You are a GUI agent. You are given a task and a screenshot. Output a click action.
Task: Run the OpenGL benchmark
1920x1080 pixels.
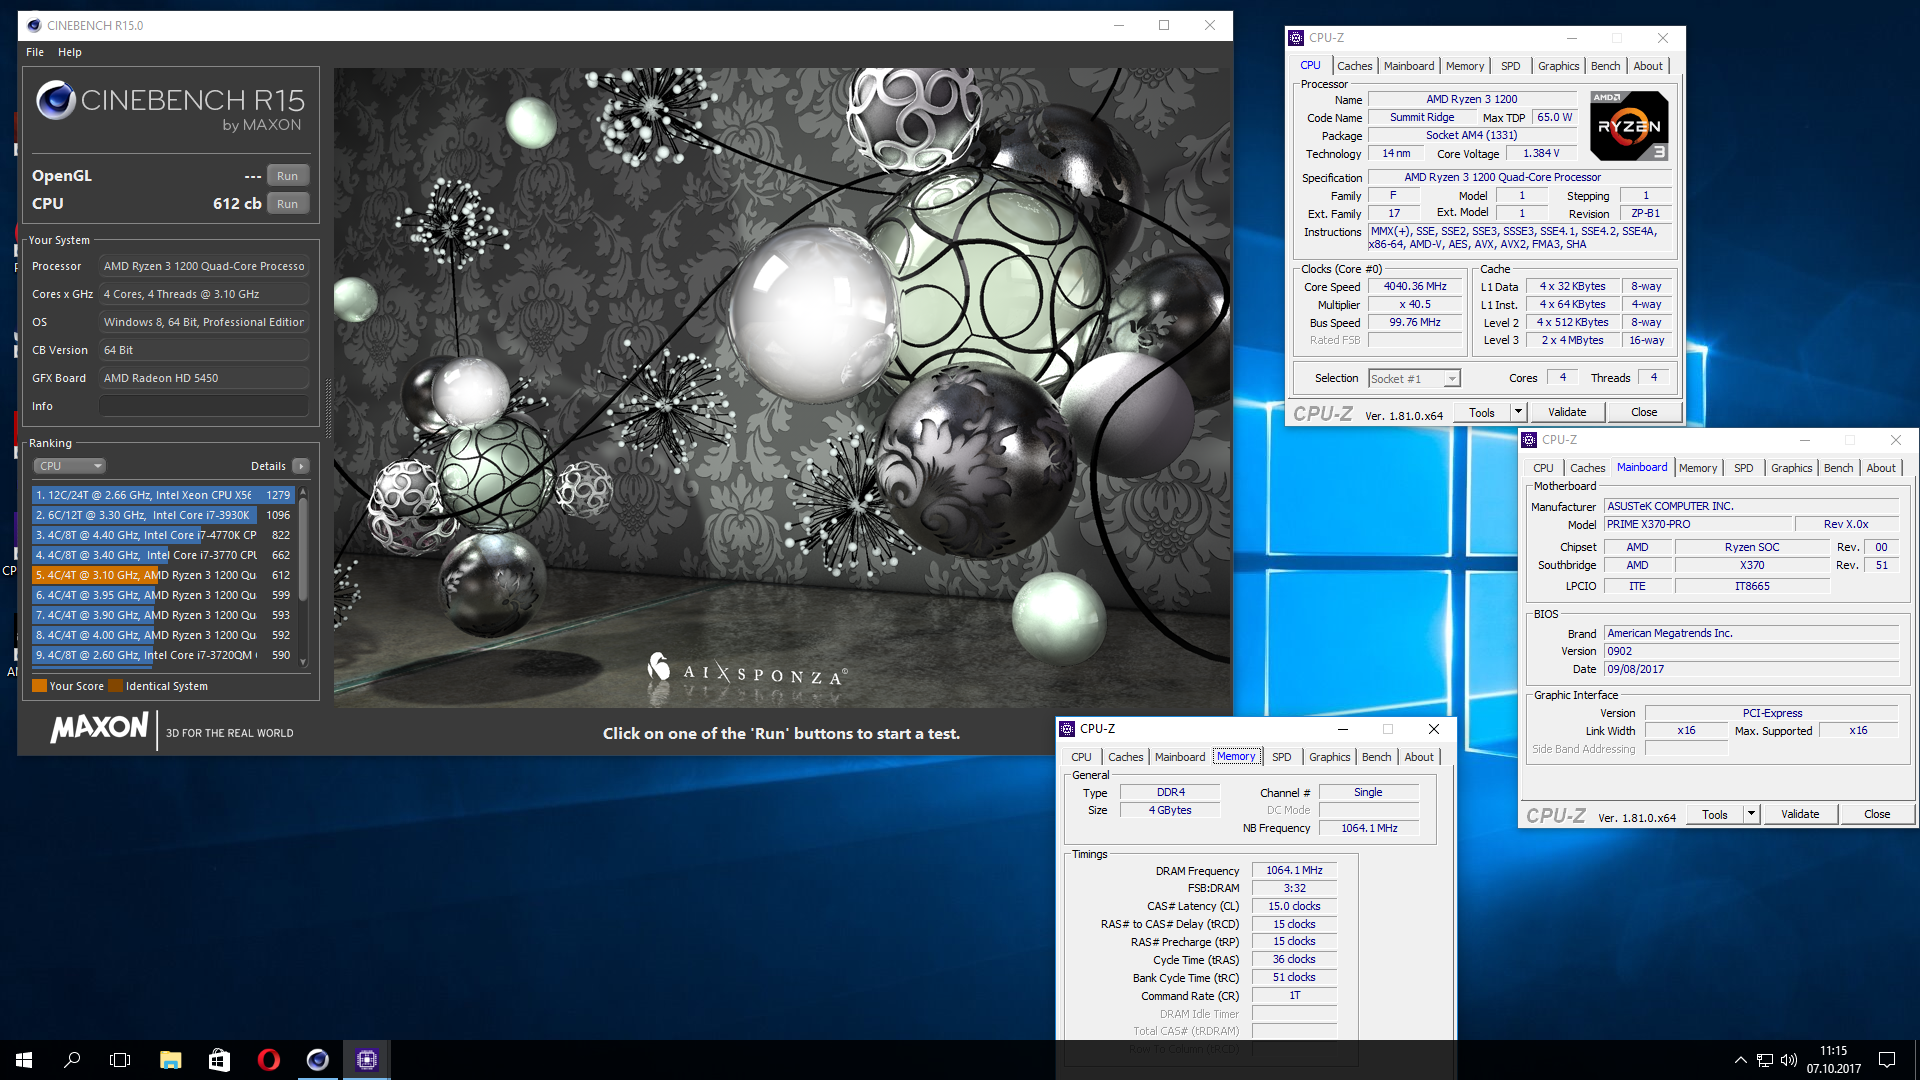tap(288, 176)
